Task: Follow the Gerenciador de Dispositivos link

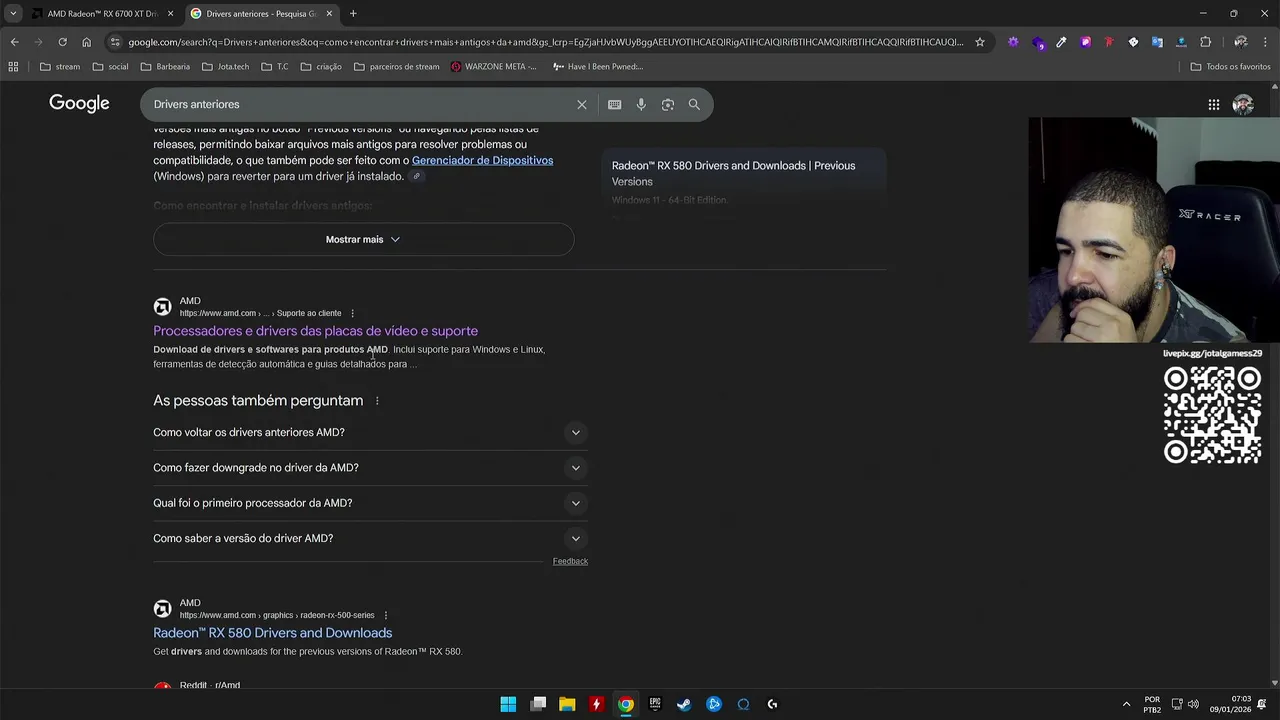Action: click(x=482, y=160)
